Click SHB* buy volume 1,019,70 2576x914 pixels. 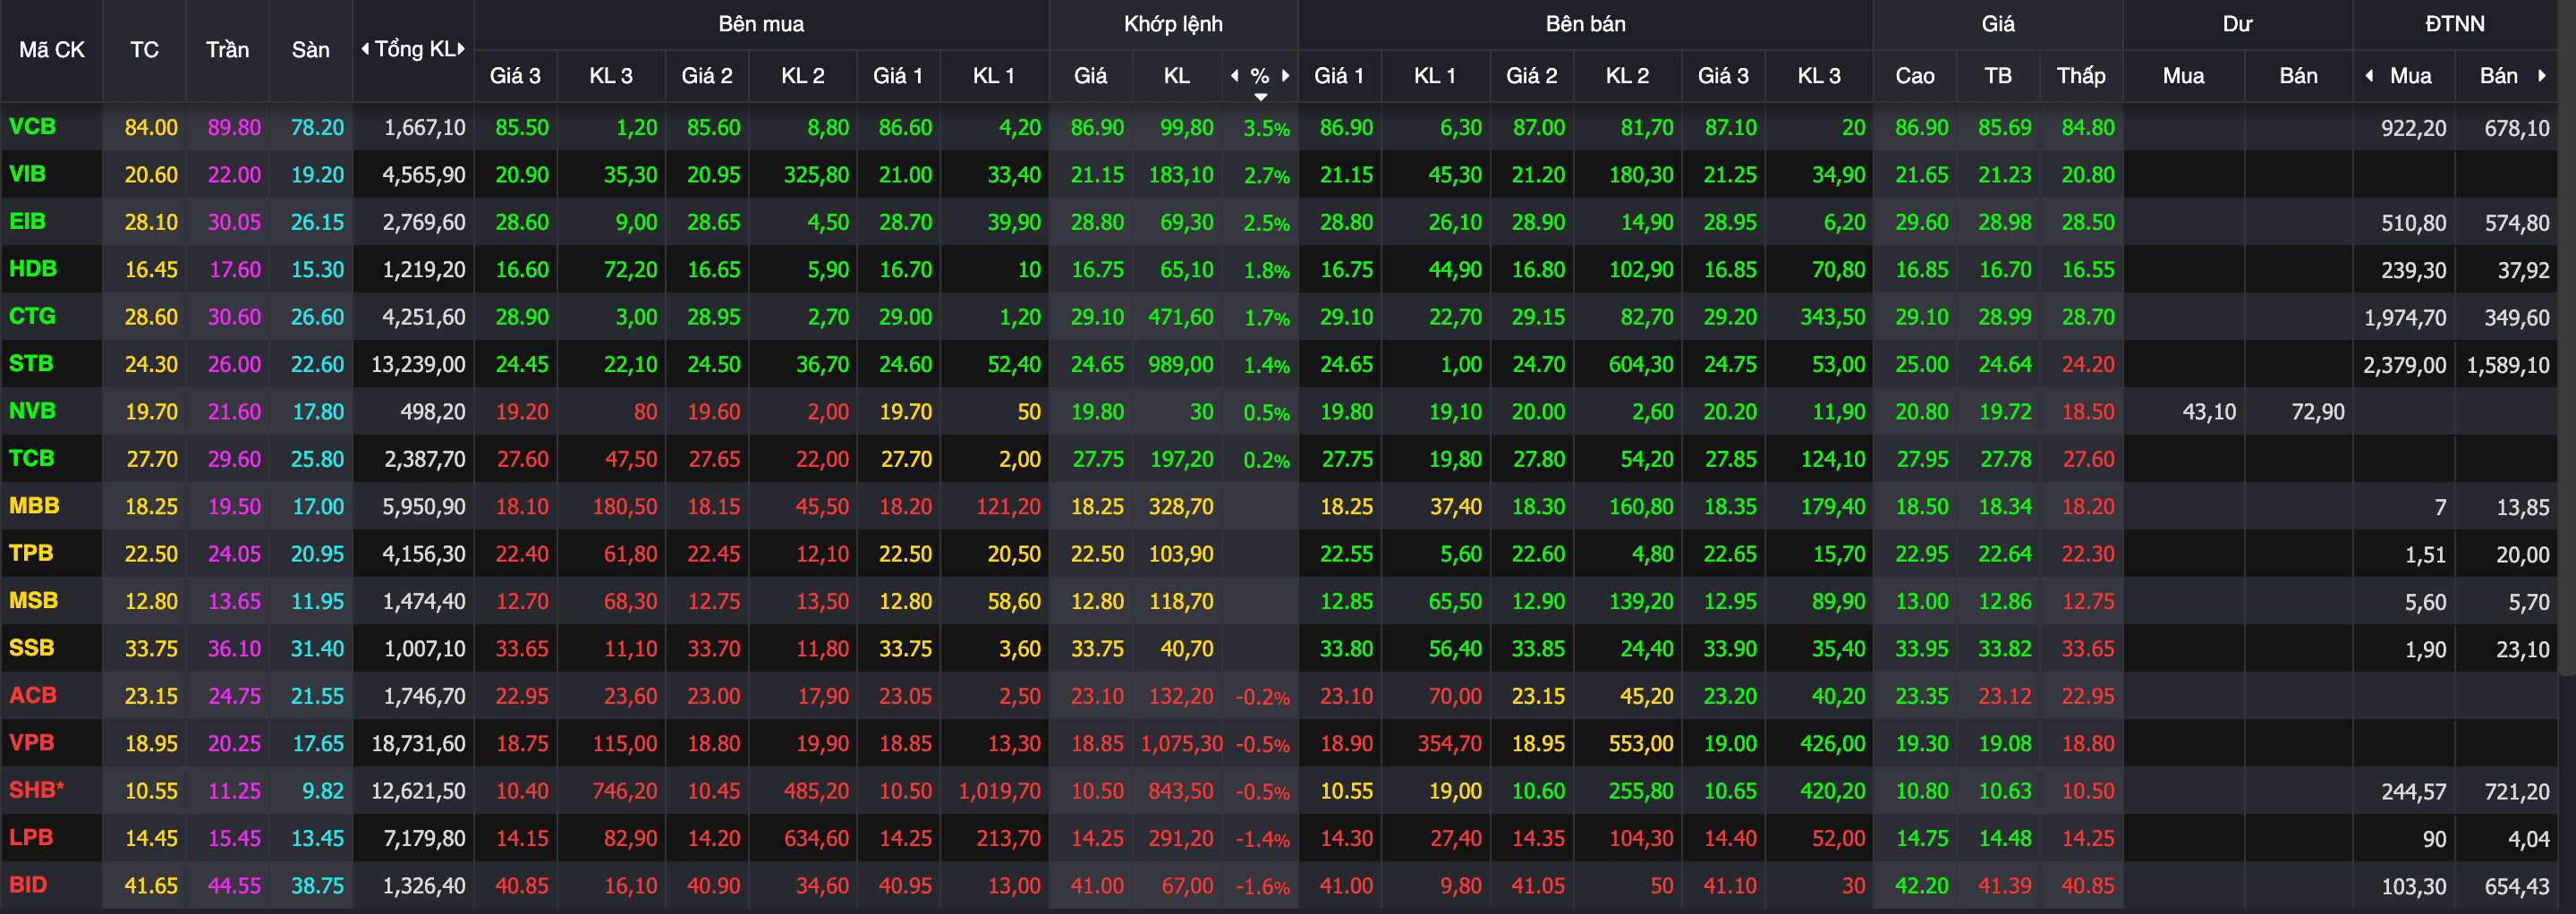pyautogui.click(x=999, y=791)
